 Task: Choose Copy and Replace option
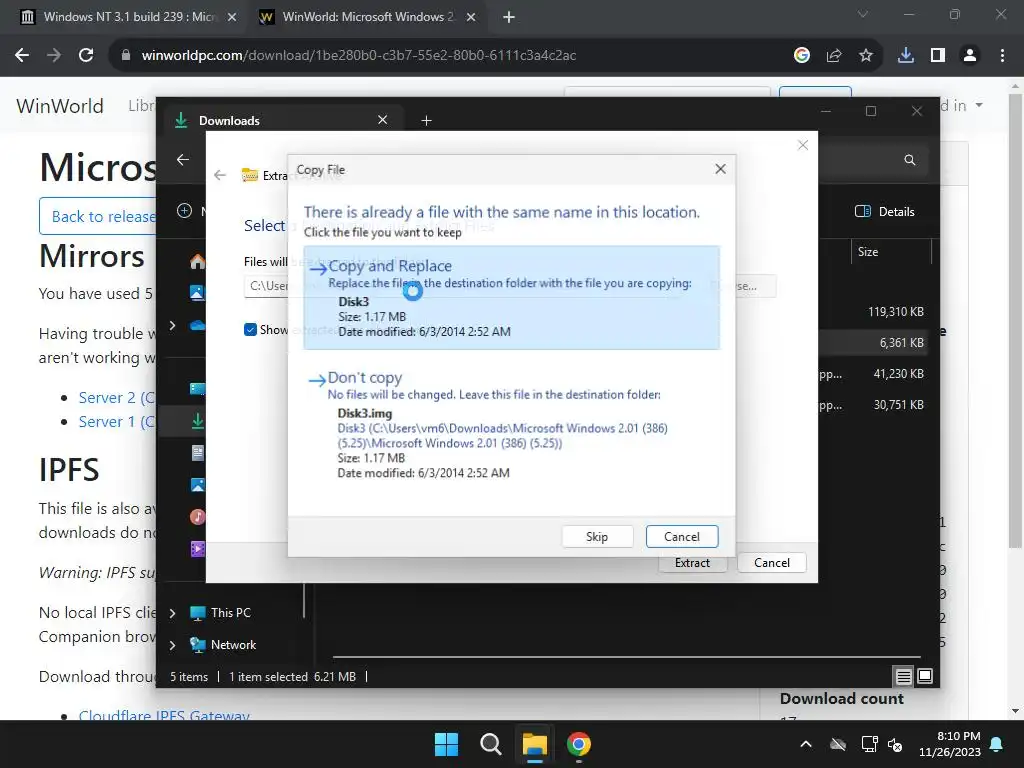tap(511, 298)
